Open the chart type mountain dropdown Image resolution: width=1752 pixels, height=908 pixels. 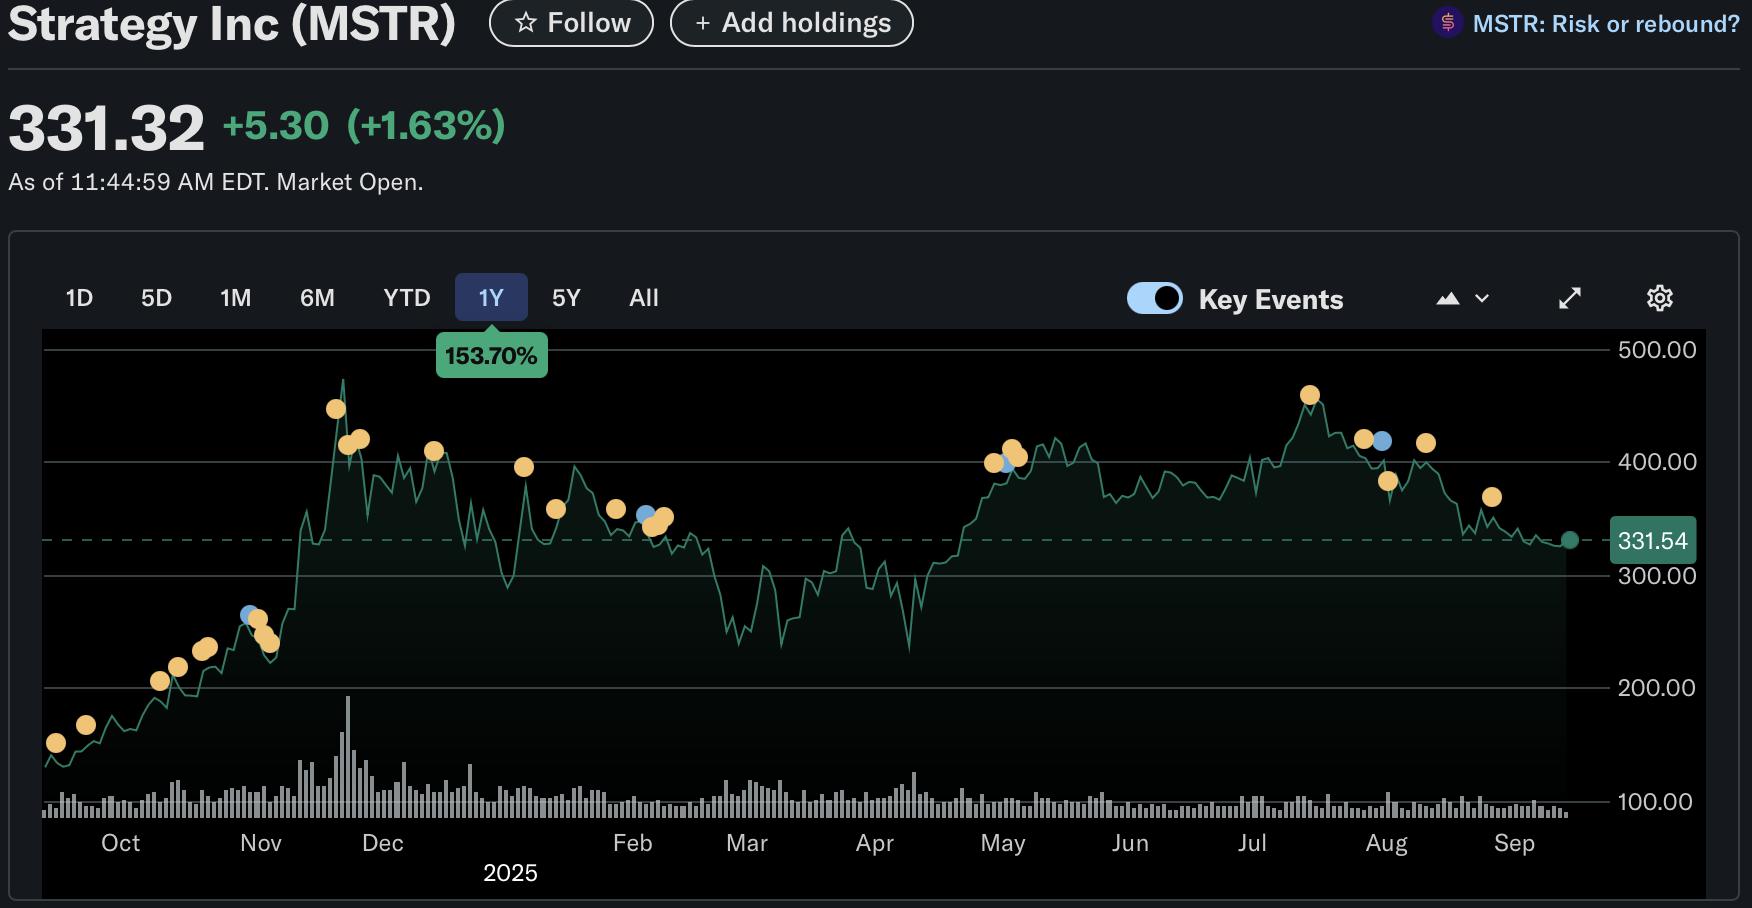tap(1463, 298)
